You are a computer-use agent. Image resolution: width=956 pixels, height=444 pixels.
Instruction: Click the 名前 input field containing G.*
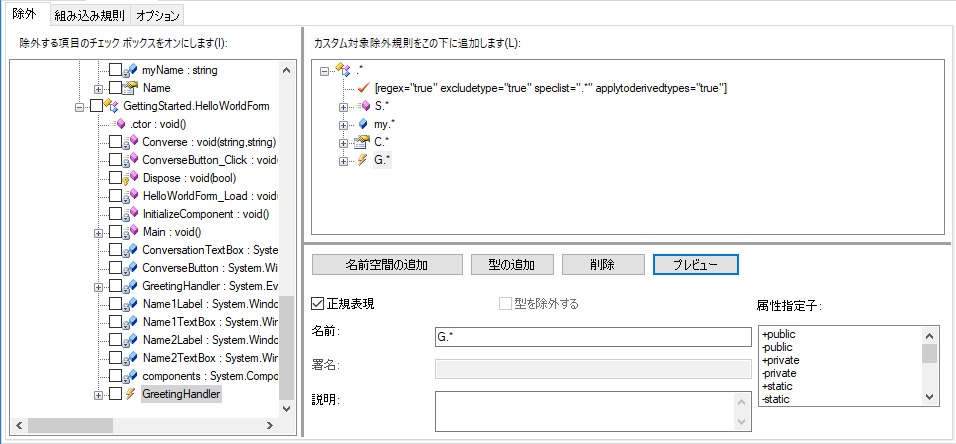click(x=593, y=337)
